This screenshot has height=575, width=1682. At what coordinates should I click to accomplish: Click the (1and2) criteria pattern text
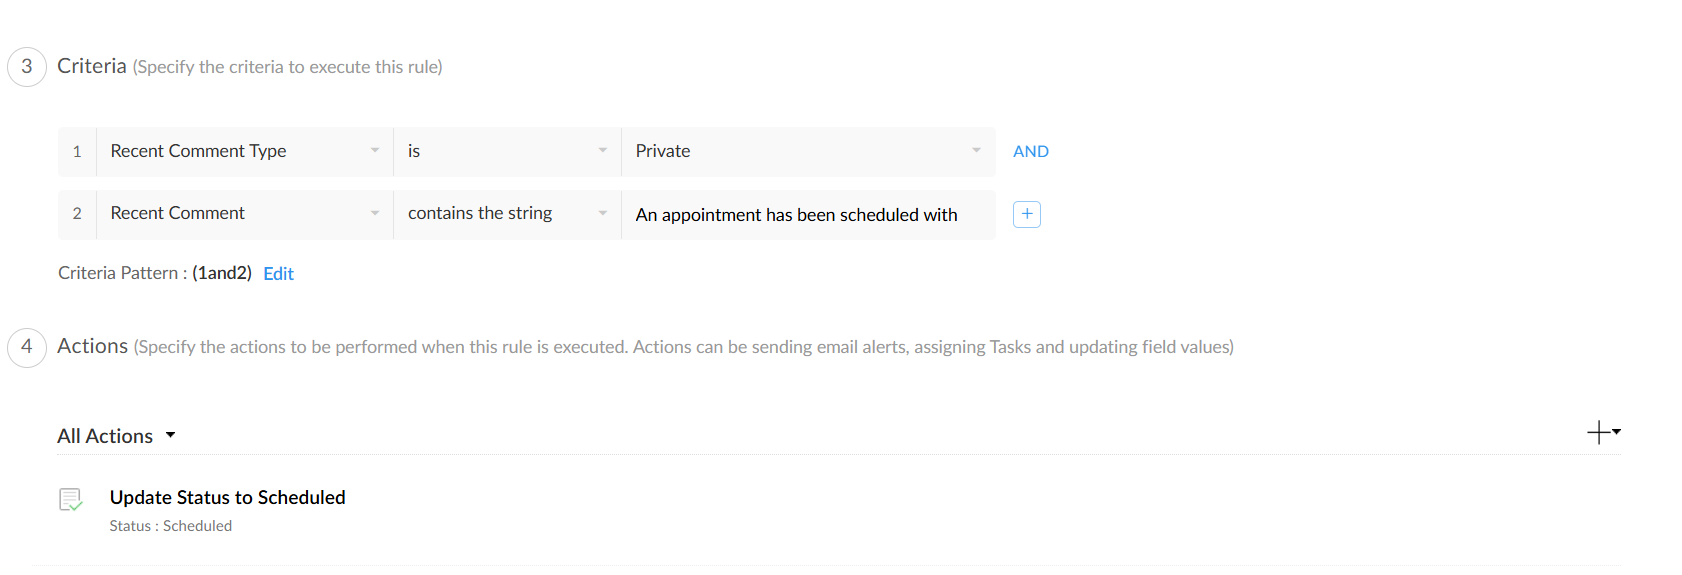[222, 273]
